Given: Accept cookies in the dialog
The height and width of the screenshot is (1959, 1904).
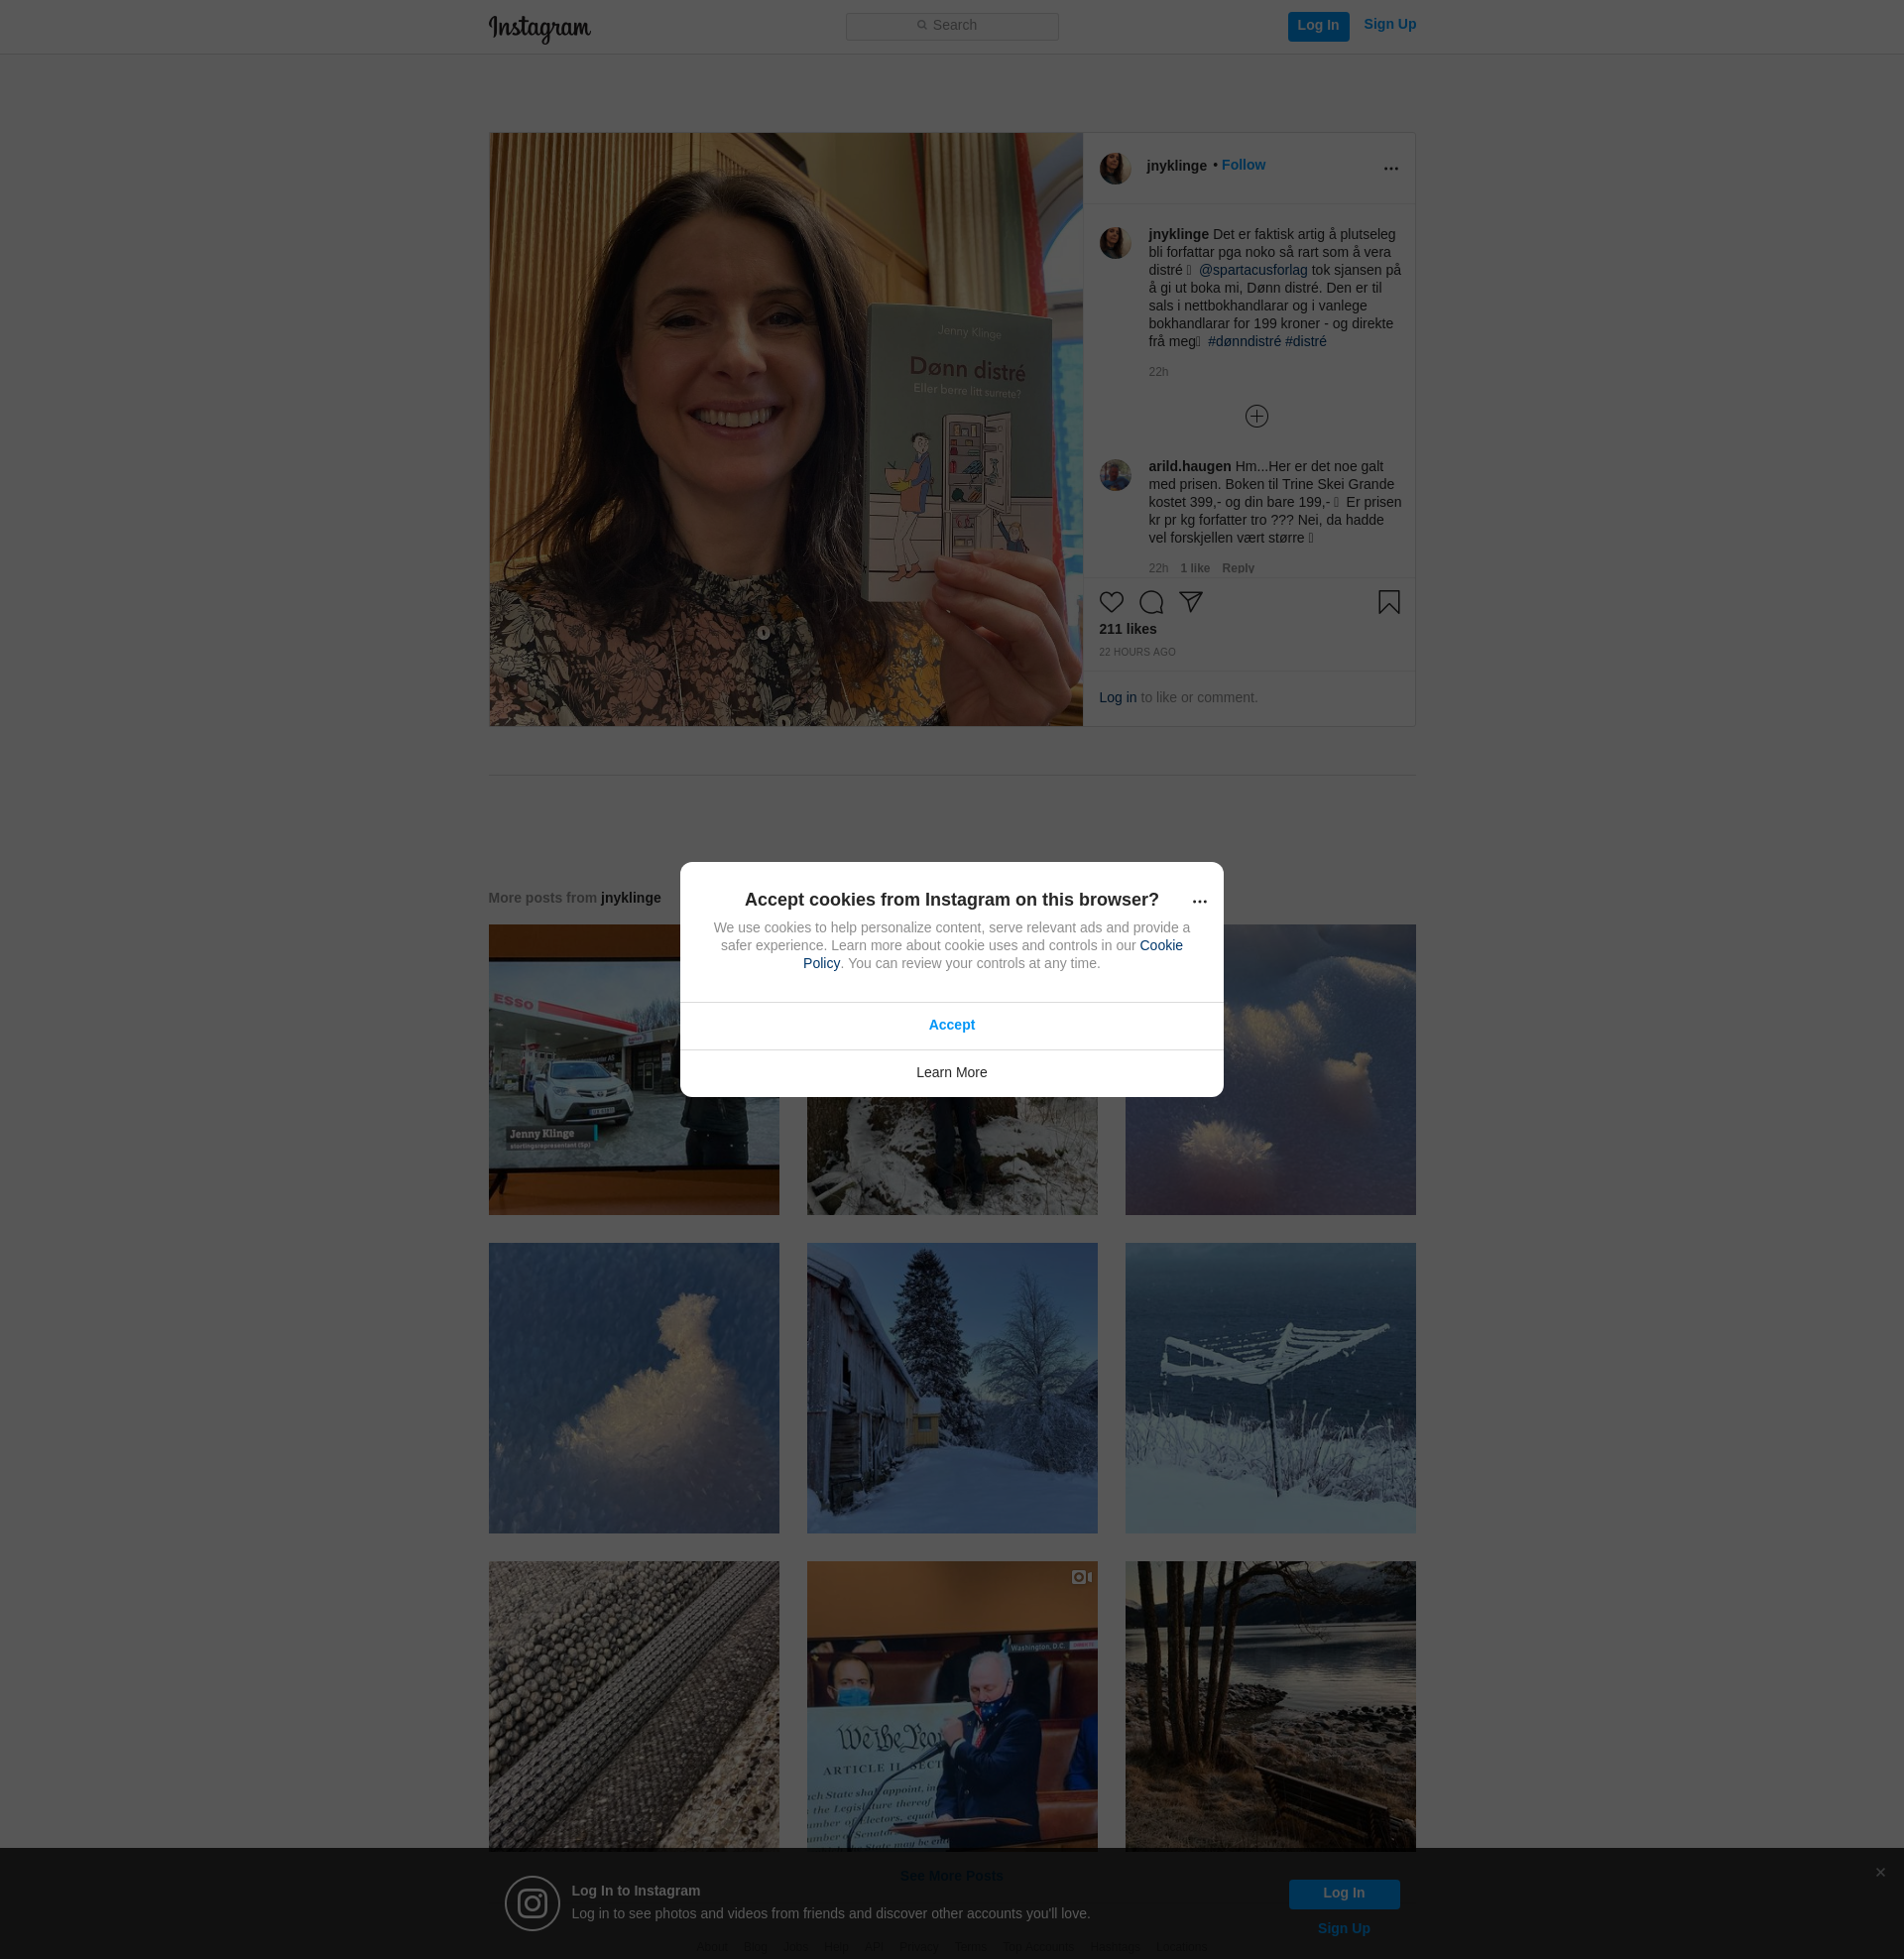Looking at the screenshot, I should [x=951, y=1025].
